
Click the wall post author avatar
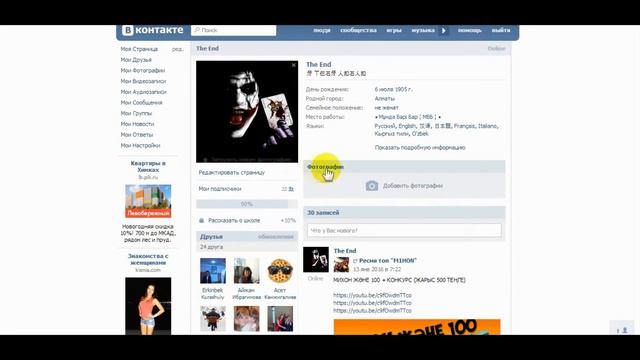(x=316, y=260)
